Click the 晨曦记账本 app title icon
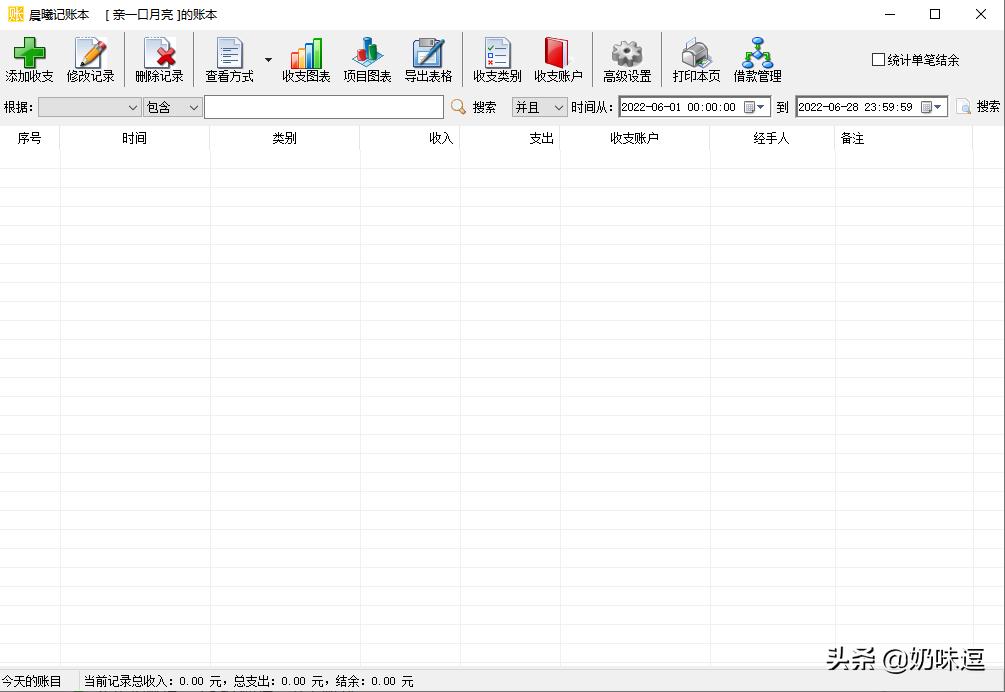 (15, 14)
